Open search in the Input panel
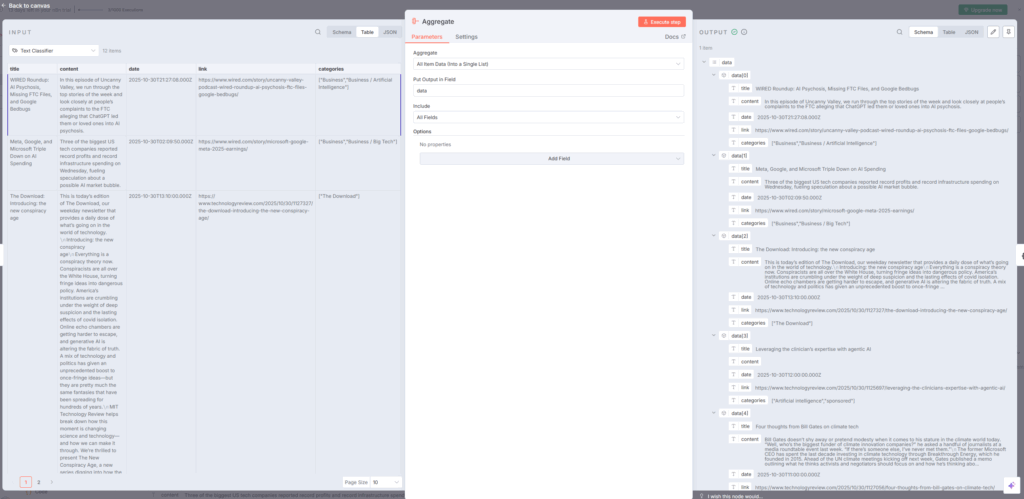Viewport: 1024px width, 499px height. pos(318,32)
